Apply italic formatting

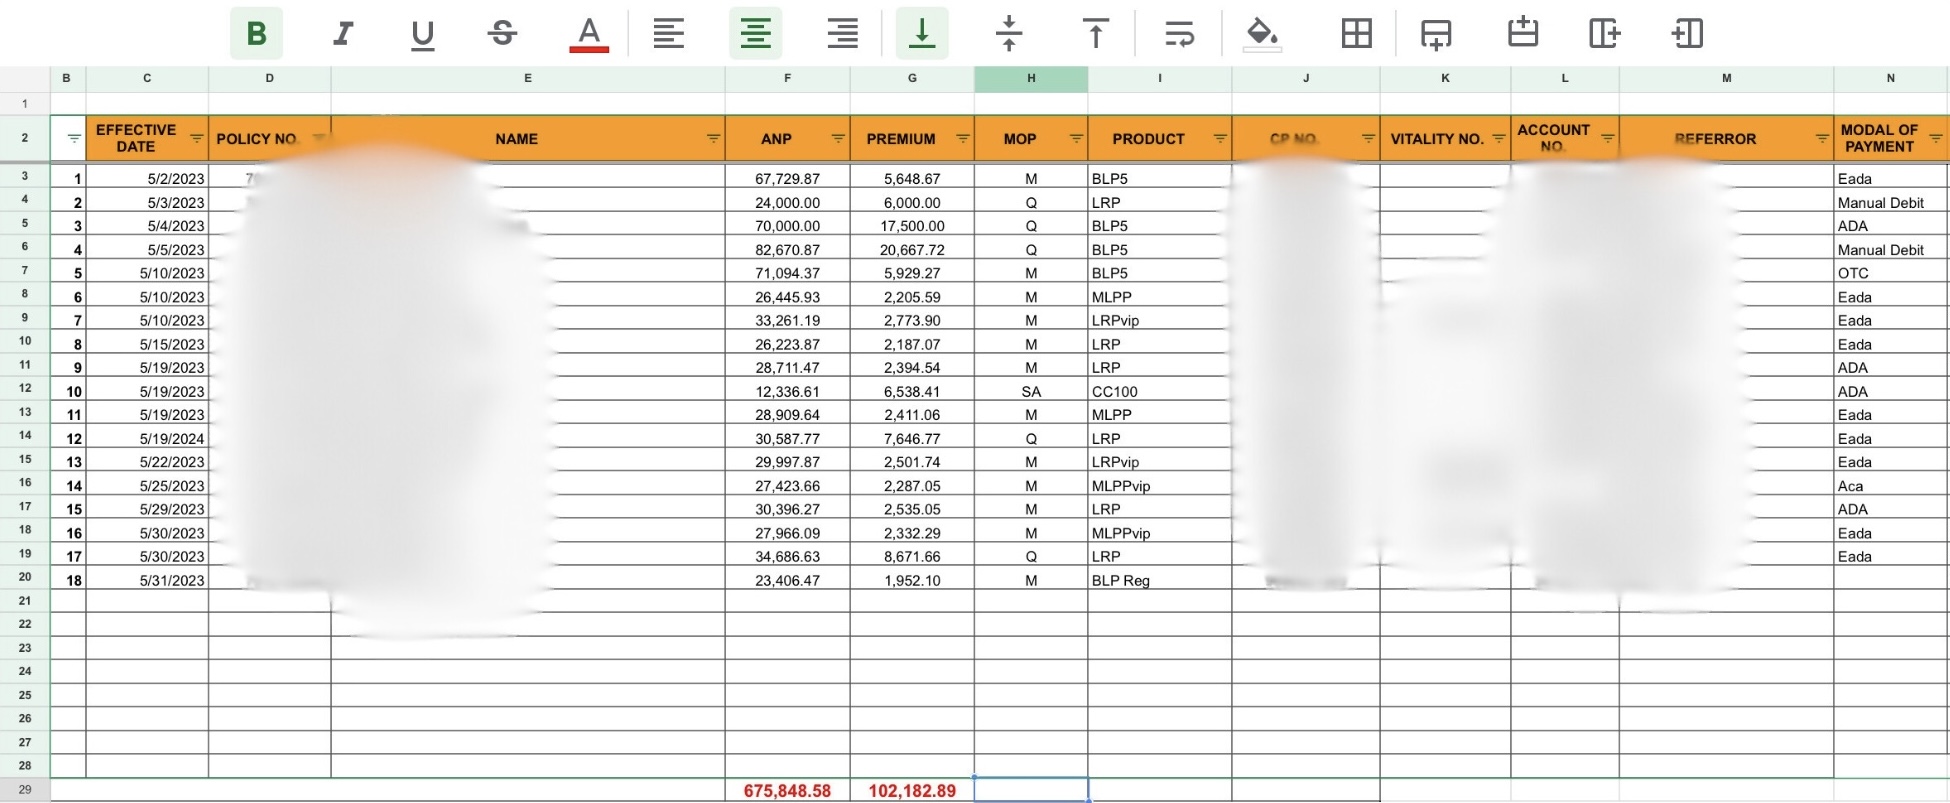pos(342,34)
